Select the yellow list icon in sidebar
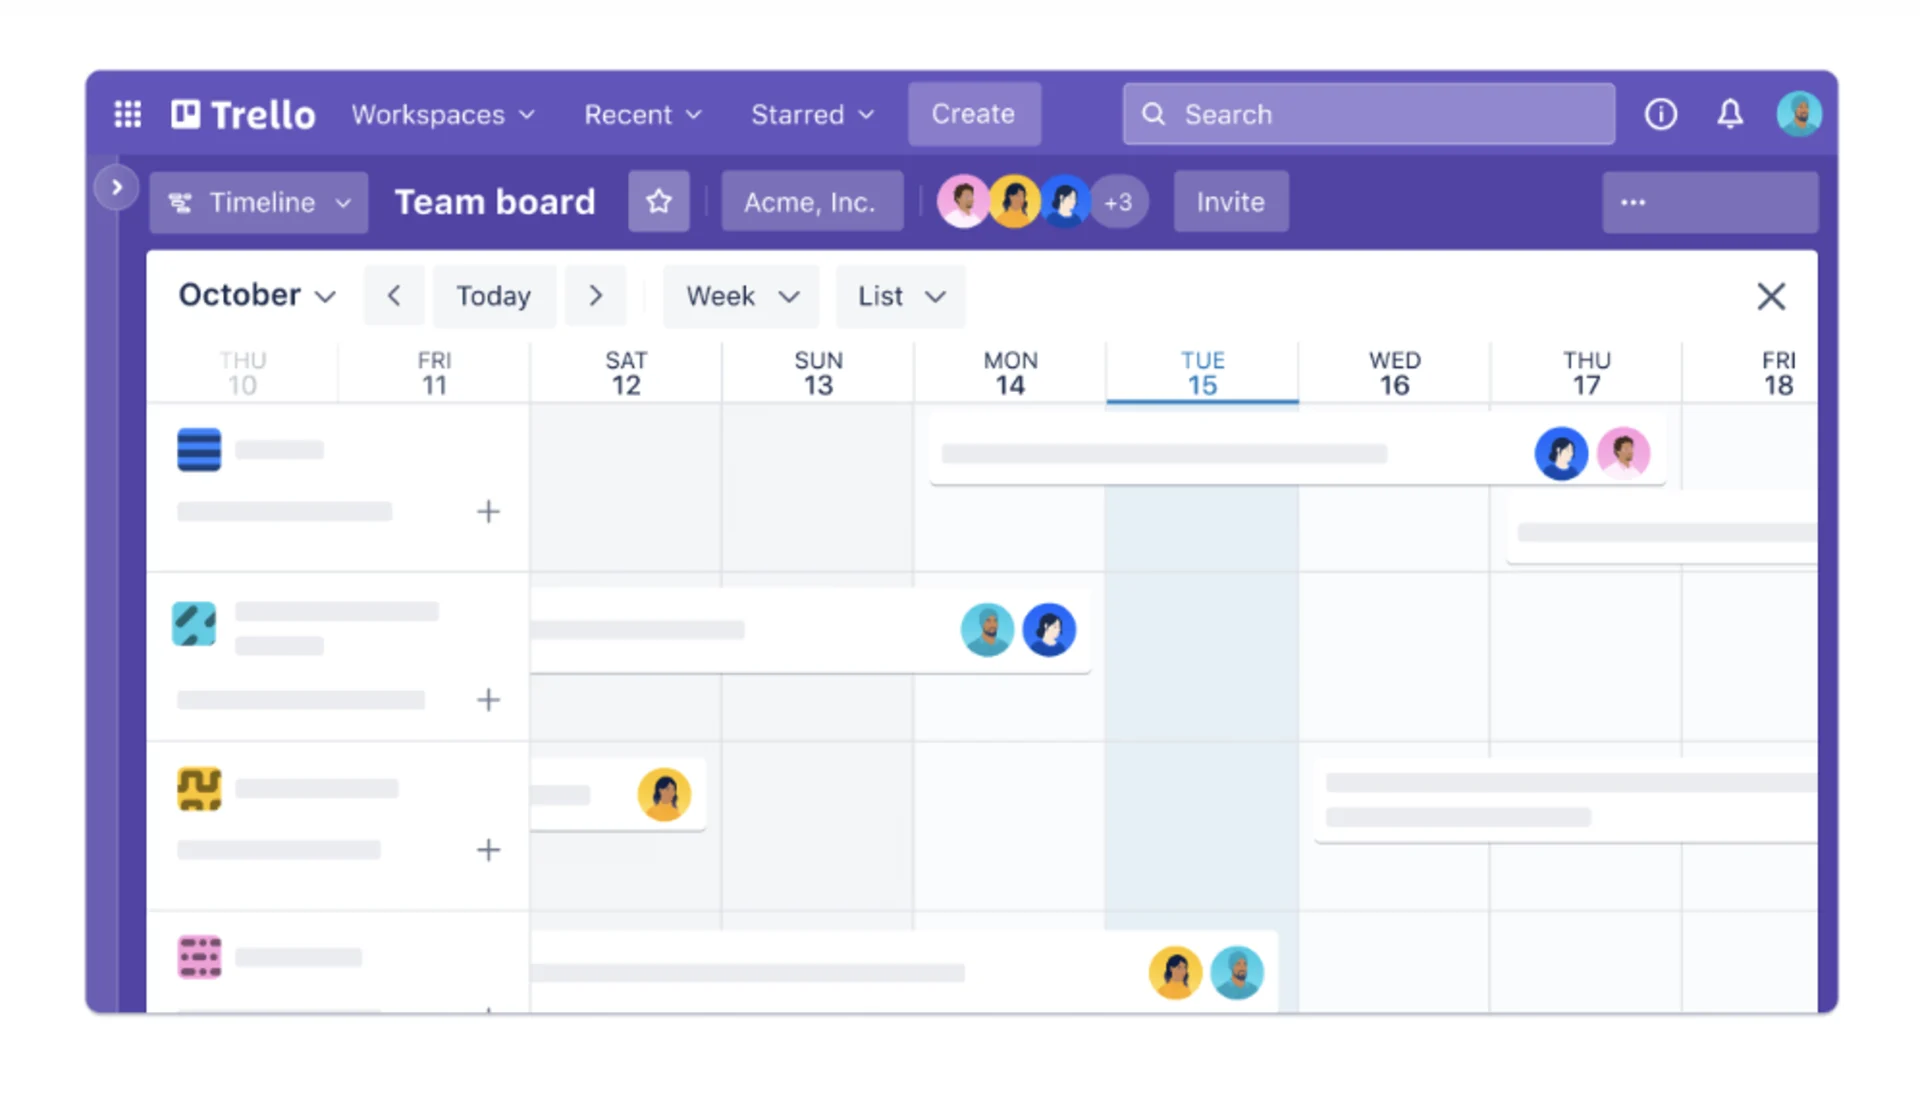 [x=198, y=788]
